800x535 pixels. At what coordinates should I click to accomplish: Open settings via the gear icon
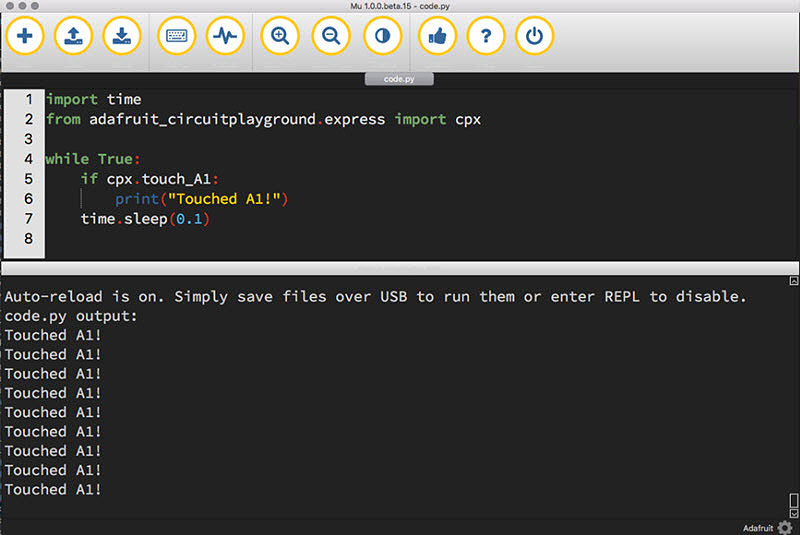[x=785, y=526]
